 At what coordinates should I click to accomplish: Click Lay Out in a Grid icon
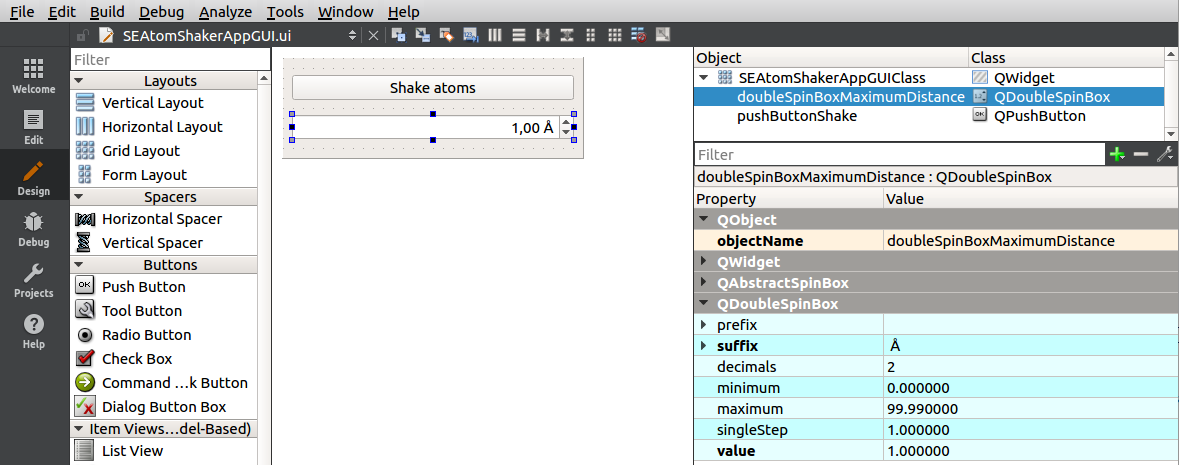pos(615,35)
